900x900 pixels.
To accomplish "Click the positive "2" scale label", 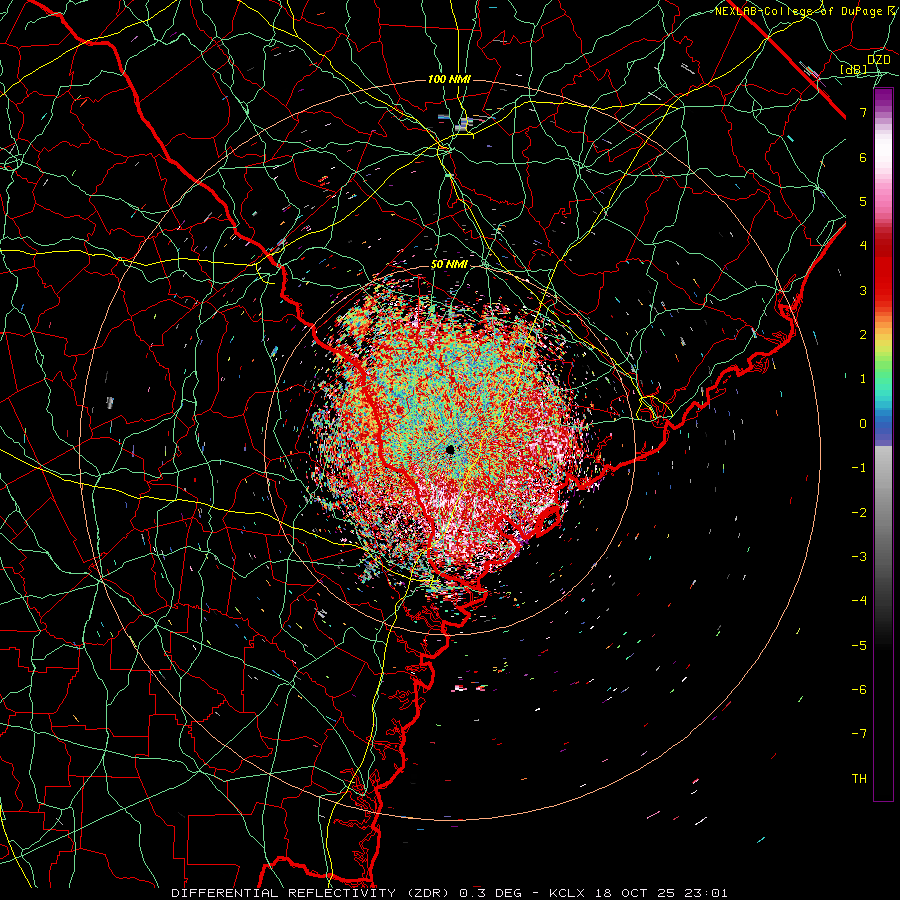I will click(863, 335).
